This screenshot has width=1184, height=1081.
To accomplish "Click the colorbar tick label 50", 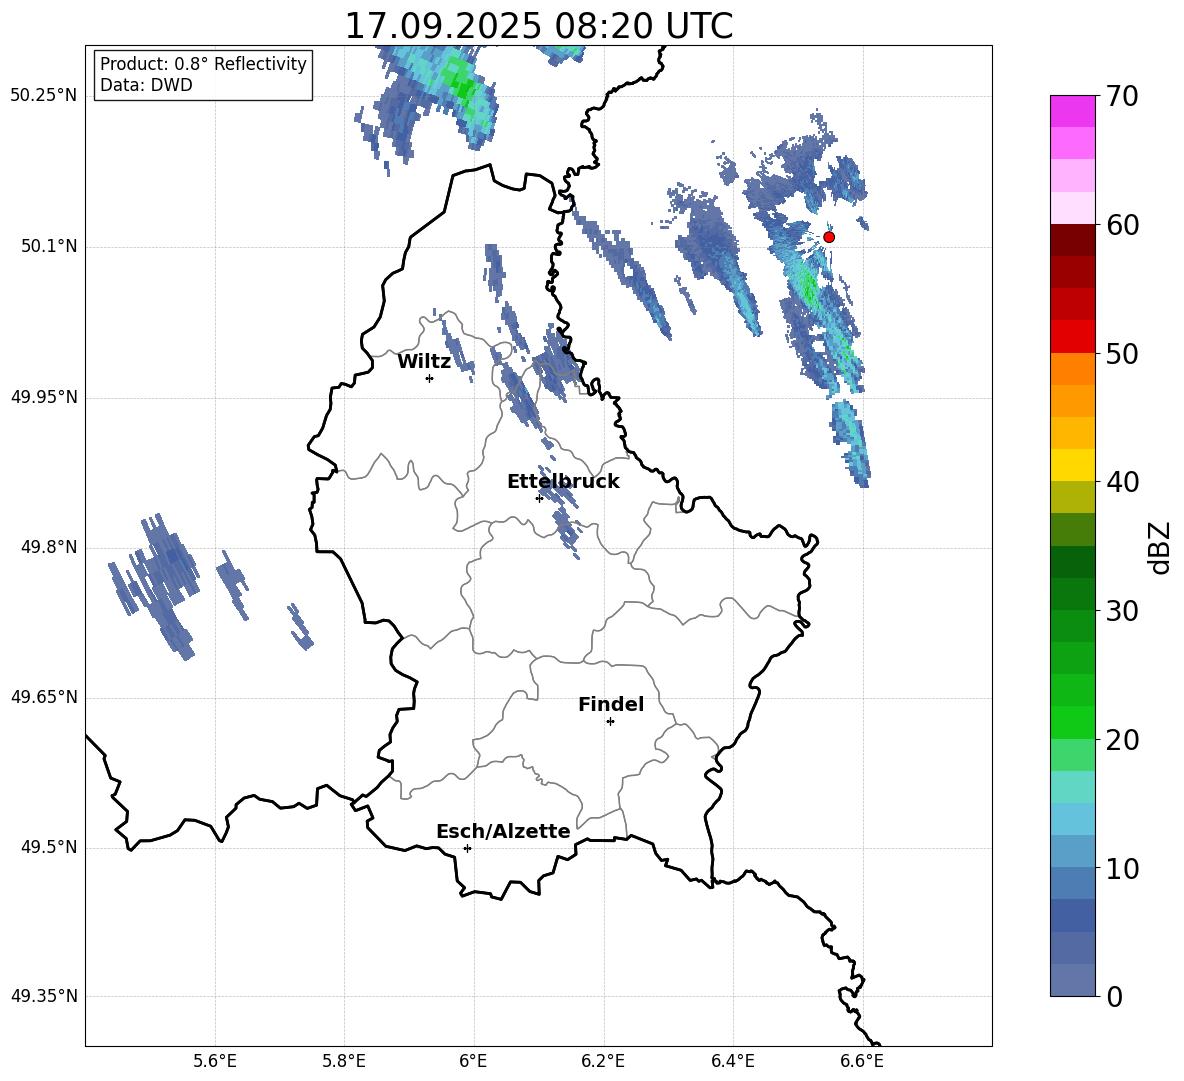I will coord(1122,353).
